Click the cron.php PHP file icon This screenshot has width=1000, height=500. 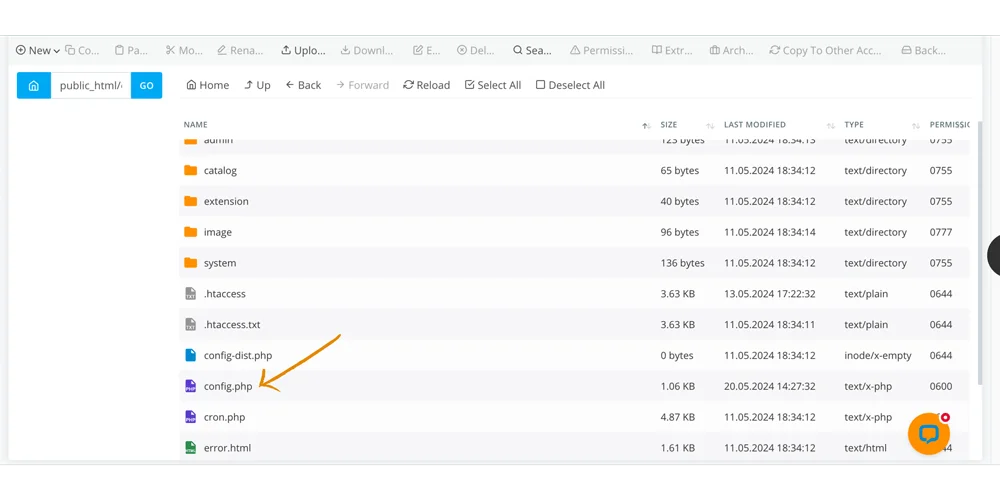click(190, 416)
